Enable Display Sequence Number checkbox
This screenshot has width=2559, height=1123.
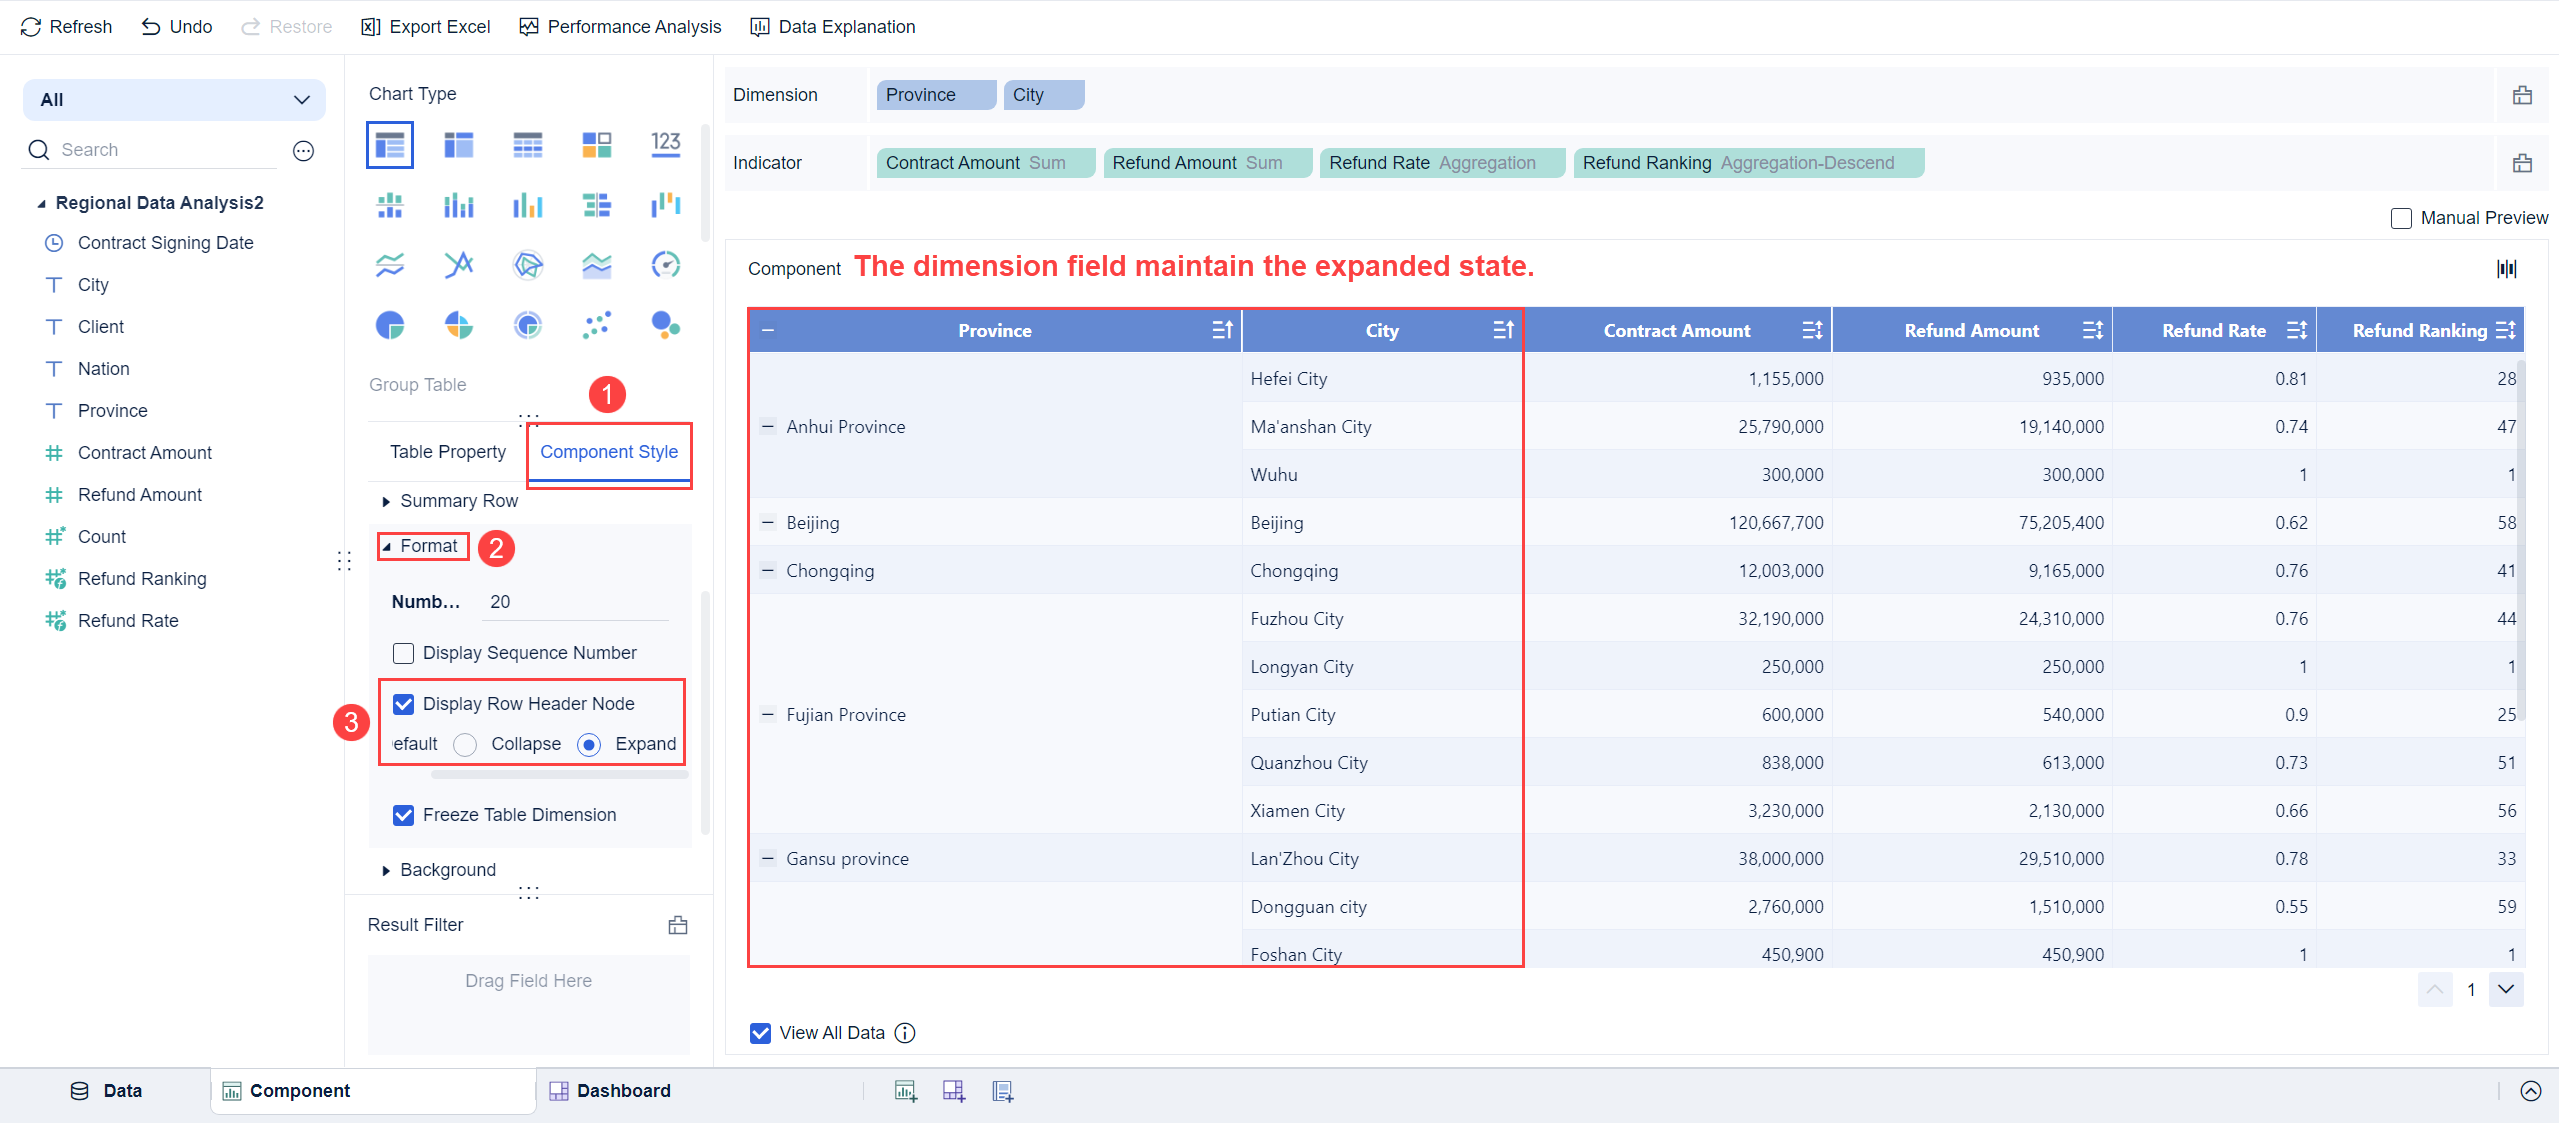[x=404, y=653]
